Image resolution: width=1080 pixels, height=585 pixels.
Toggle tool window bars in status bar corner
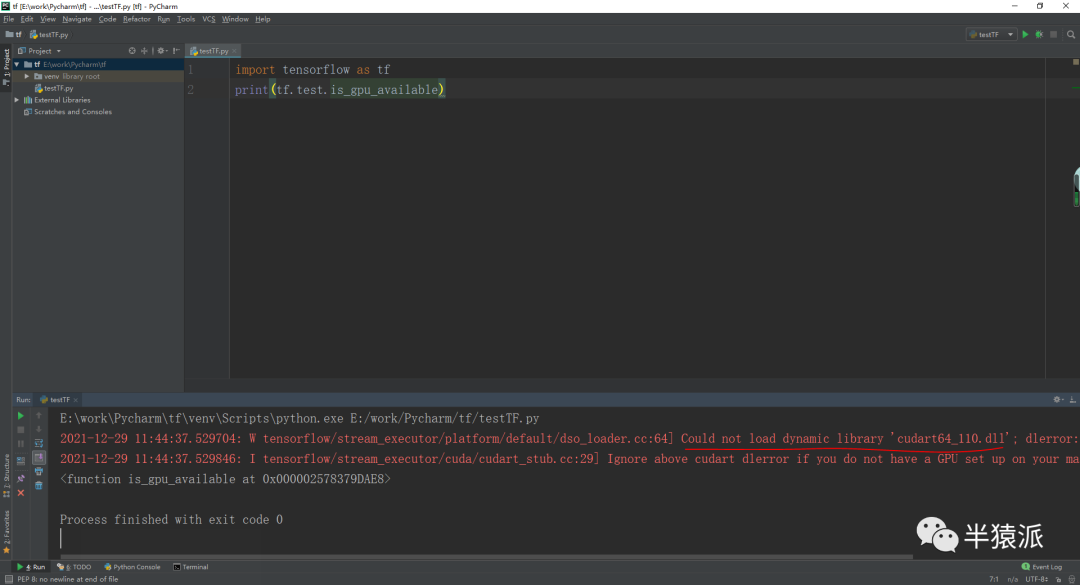[8, 579]
